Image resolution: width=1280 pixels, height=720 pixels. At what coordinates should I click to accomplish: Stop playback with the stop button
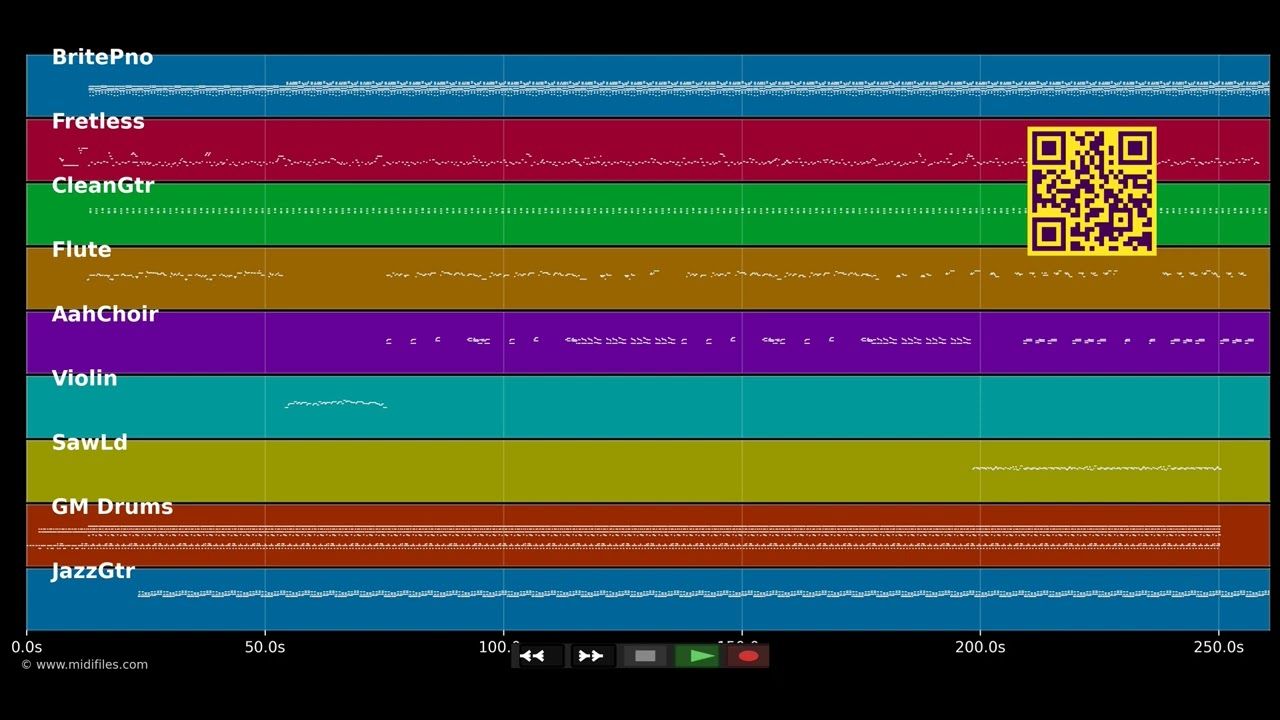pos(645,656)
